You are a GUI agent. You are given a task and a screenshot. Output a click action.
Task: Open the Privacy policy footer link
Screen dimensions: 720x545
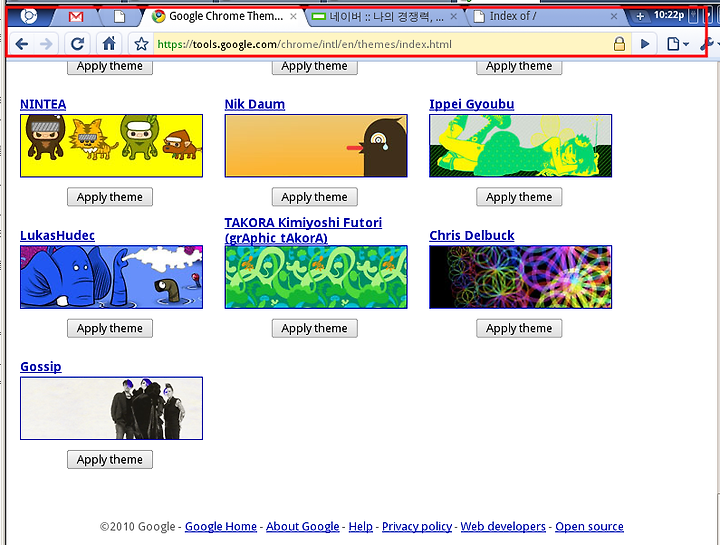(417, 526)
